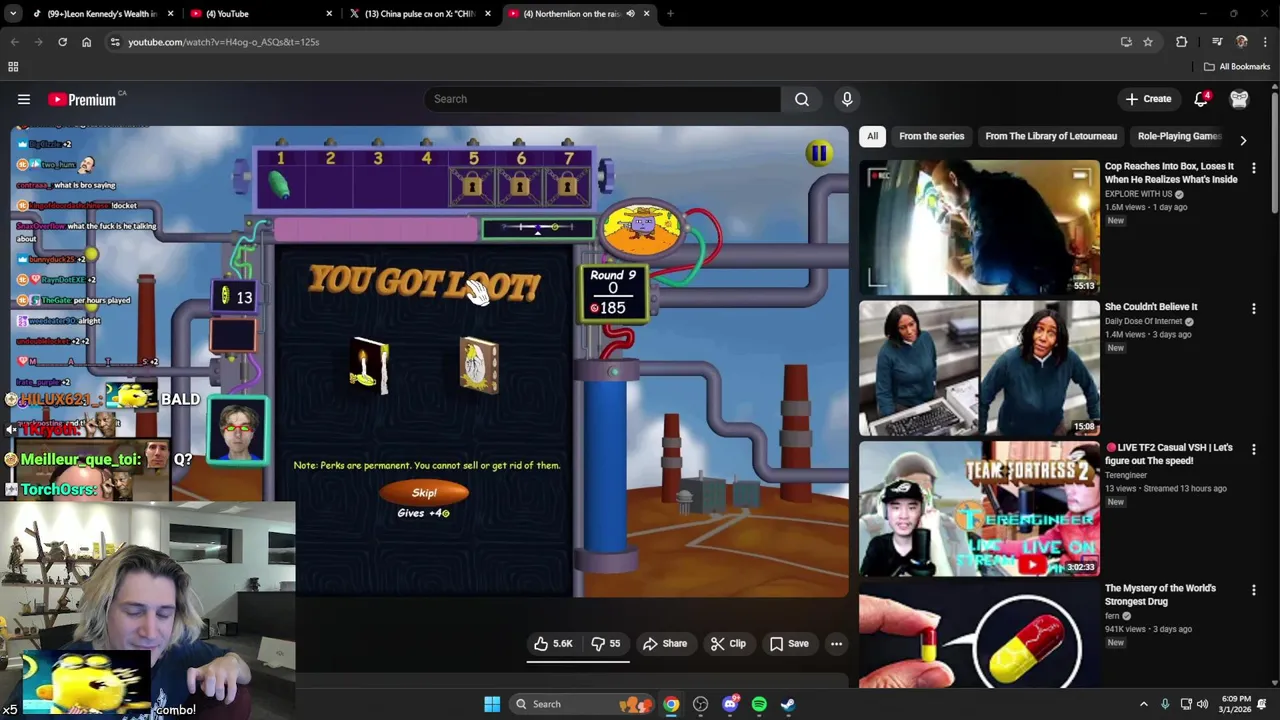Image resolution: width=1280 pixels, height=720 pixels.
Task: Open options for LIVE TF2 Casual video
Action: [1253, 450]
